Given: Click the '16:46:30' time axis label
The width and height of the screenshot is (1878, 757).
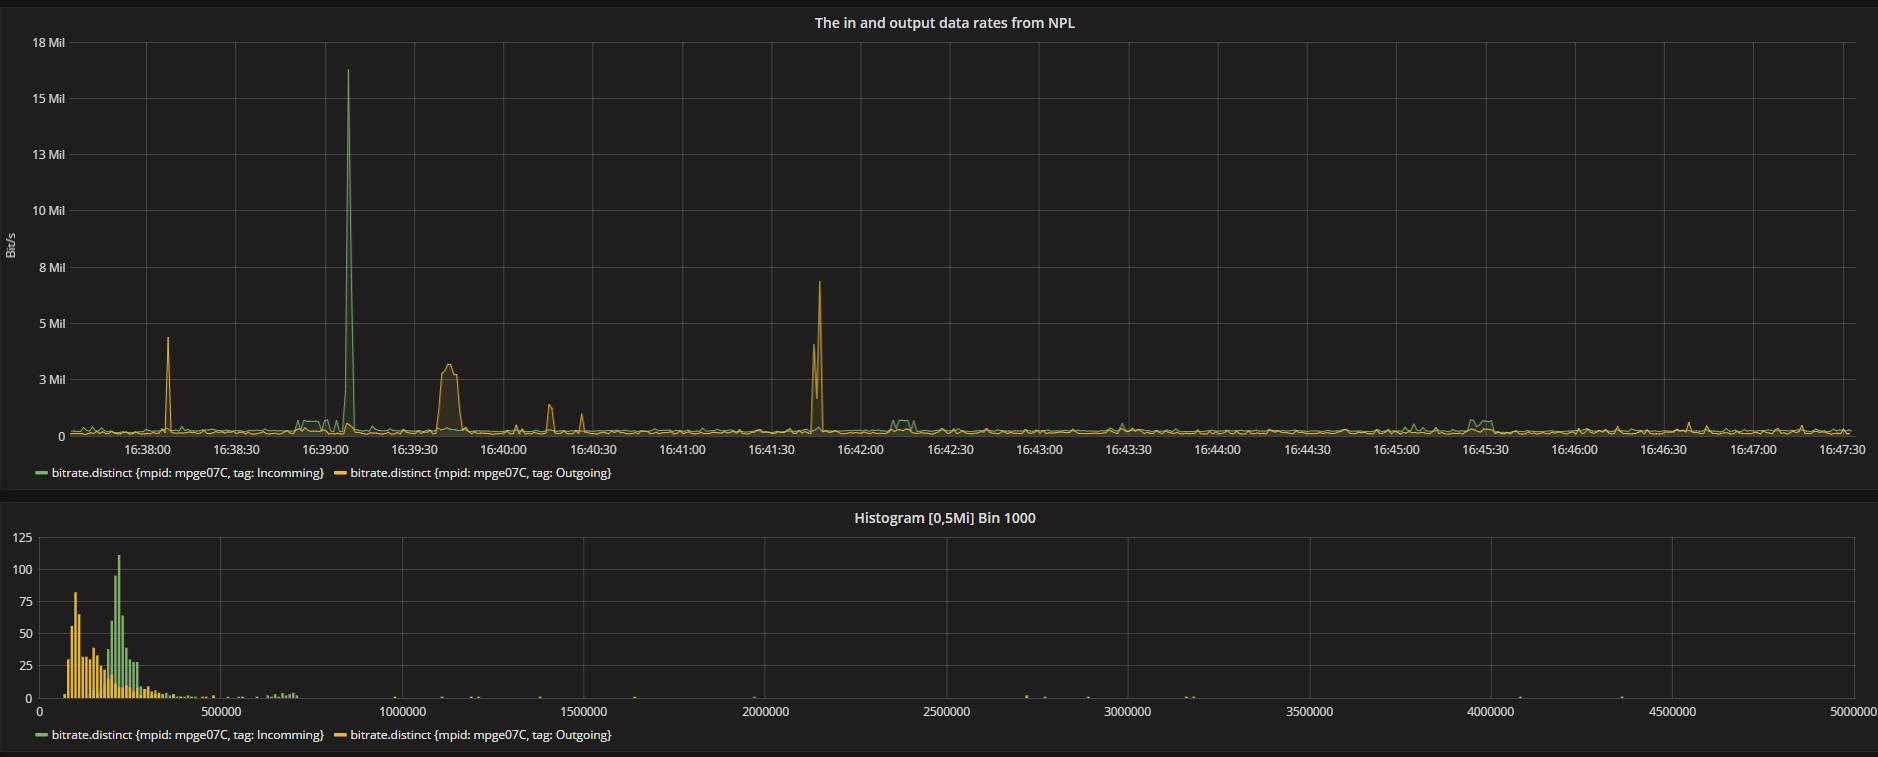Looking at the screenshot, I should [x=1663, y=450].
